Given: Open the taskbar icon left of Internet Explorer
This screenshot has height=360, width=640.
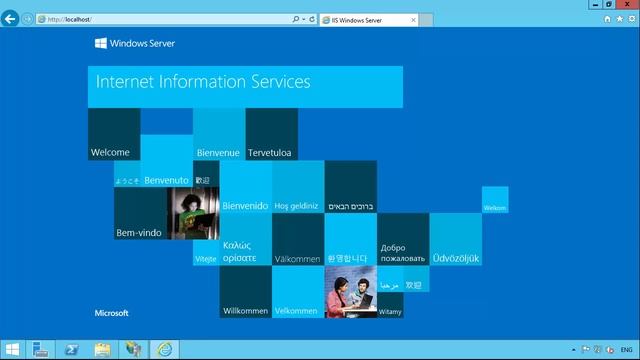Looking at the screenshot, I should tap(133, 349).
